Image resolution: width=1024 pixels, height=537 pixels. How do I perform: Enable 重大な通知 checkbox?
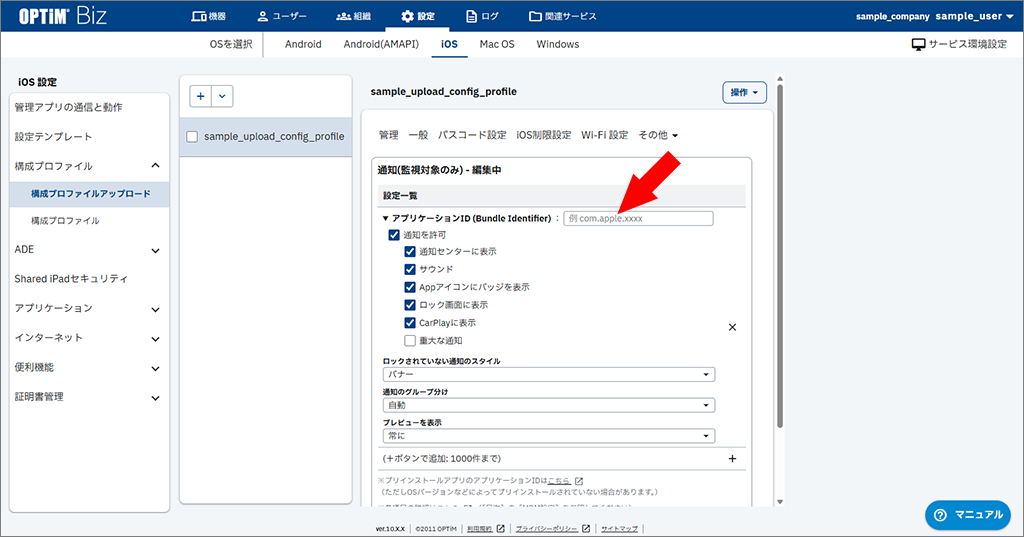pos(410,340)
